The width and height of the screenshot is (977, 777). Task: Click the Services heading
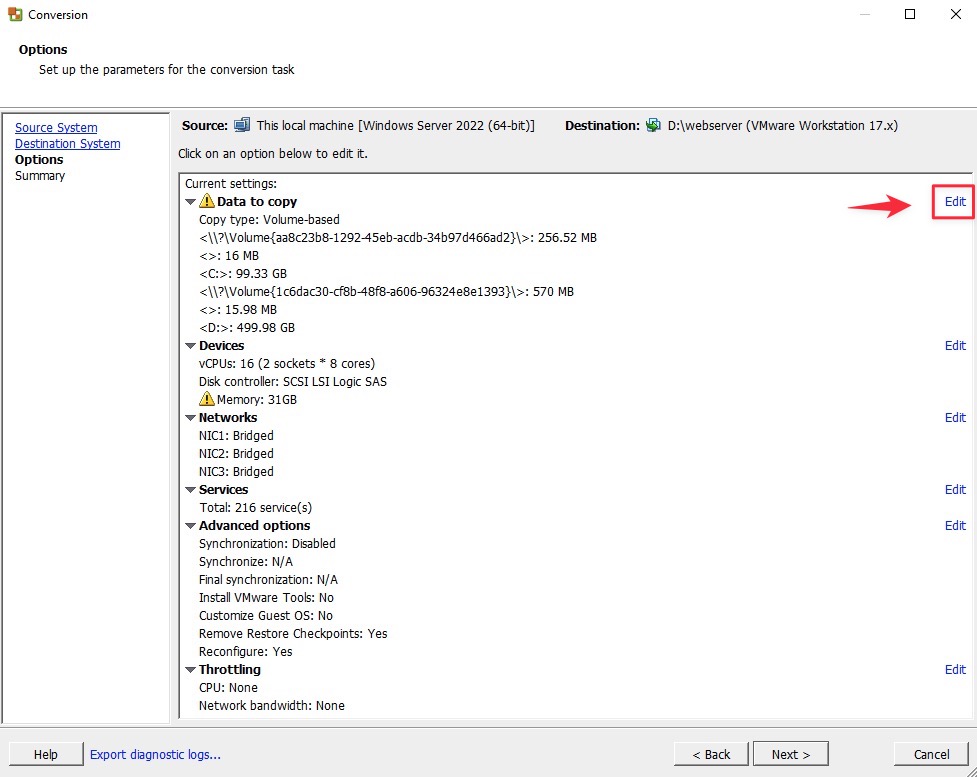(223, 489)
